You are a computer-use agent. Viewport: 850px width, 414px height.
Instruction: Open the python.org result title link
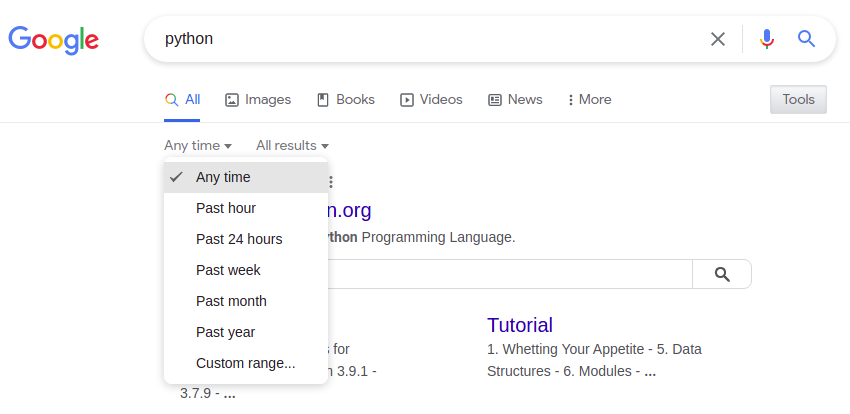click(x=350, y=210)
